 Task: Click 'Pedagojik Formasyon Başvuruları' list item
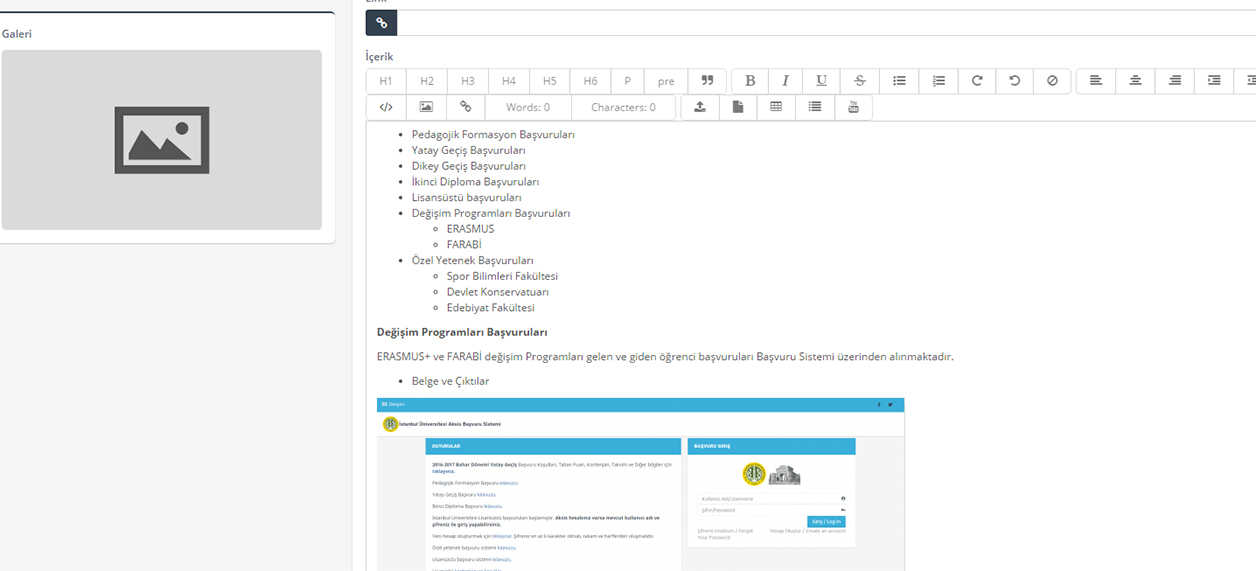click(x=493, y=134)
